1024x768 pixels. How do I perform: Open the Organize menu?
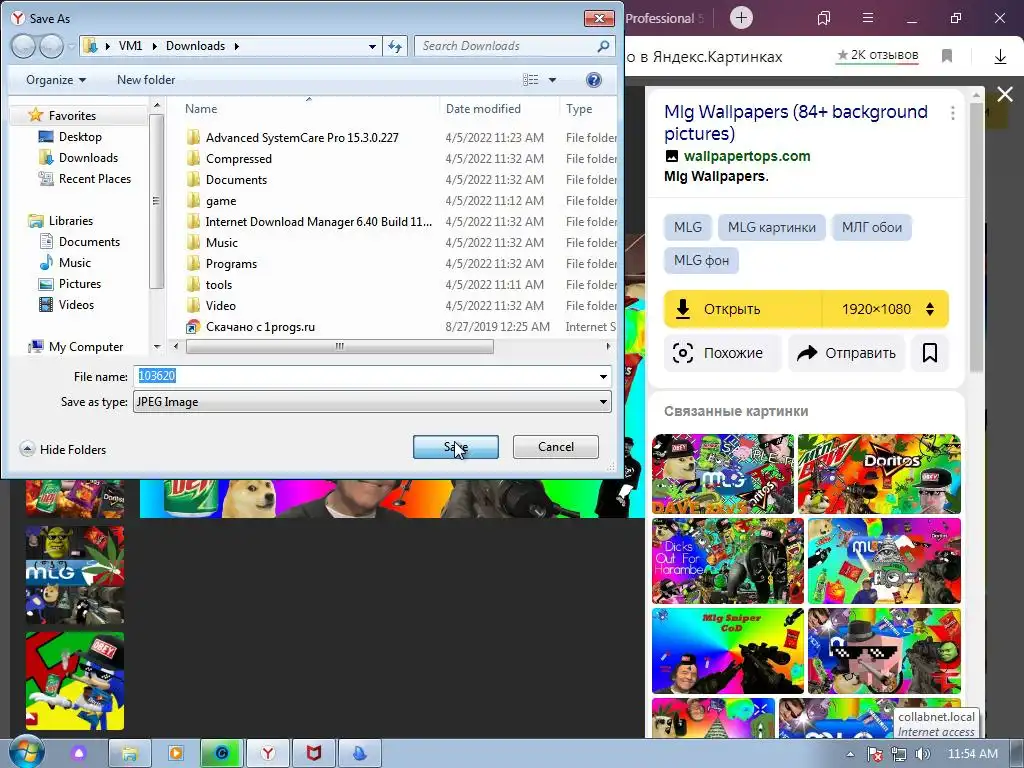(56, 80)
